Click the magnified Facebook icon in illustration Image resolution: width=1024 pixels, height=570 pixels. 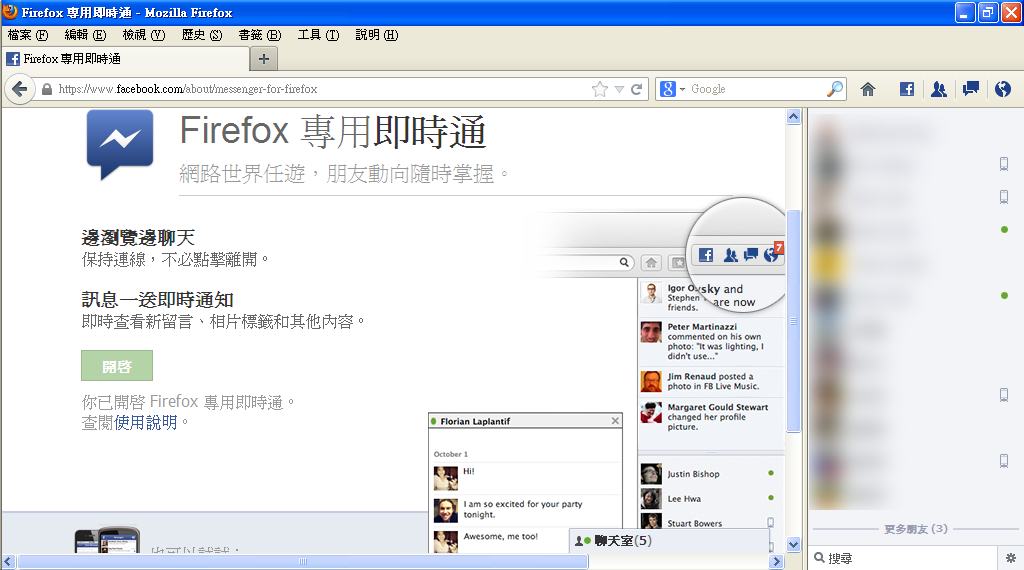point(706,255)
